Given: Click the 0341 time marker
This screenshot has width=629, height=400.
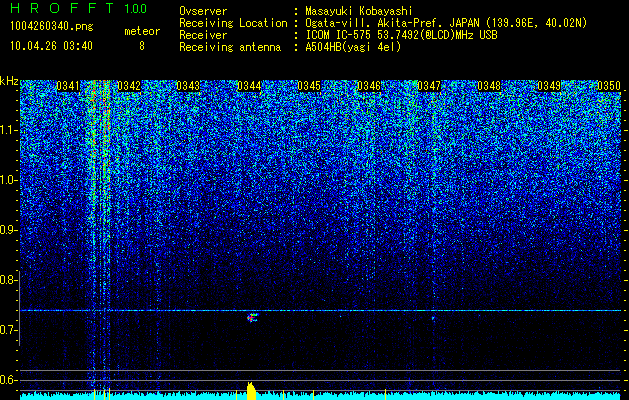Looking at the screenshot, I should tap(68, 86).
